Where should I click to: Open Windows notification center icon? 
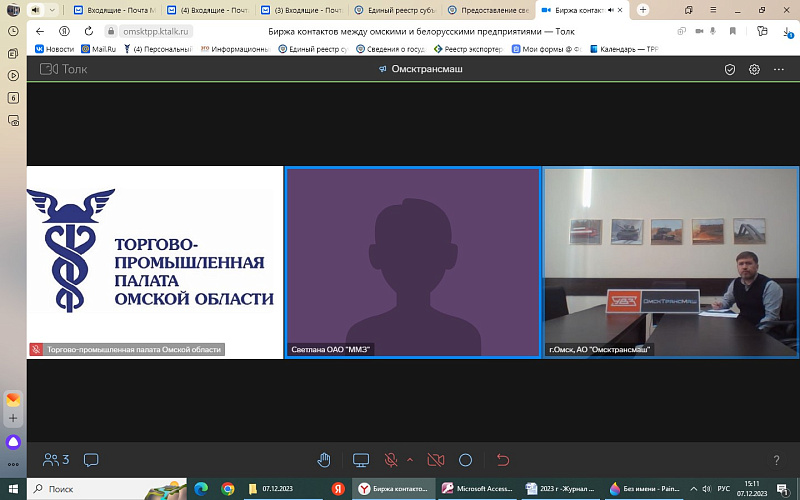783,489
